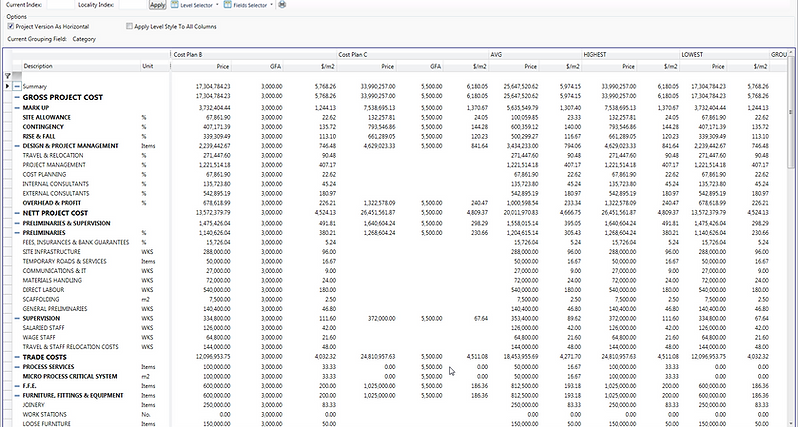Click the Cost Plan B band header

[x=253, y=54]
